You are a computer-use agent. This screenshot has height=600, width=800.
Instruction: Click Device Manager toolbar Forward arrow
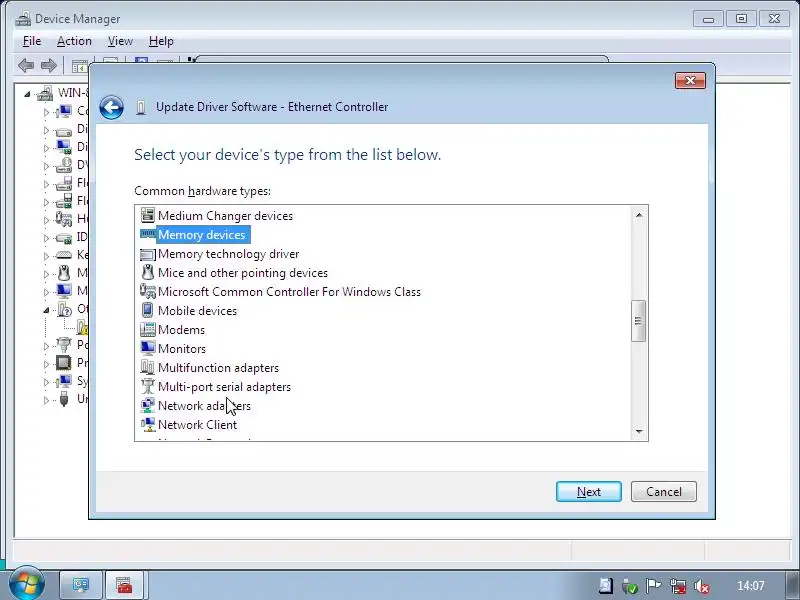[x=48, y=65]
